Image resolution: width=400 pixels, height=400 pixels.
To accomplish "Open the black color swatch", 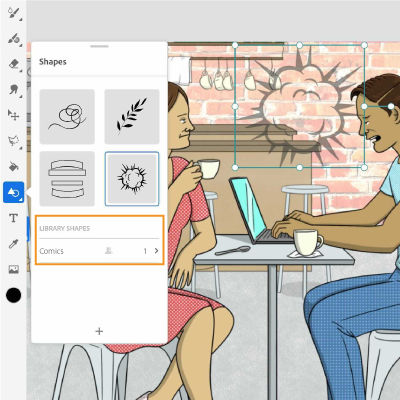I will point(14,295).
